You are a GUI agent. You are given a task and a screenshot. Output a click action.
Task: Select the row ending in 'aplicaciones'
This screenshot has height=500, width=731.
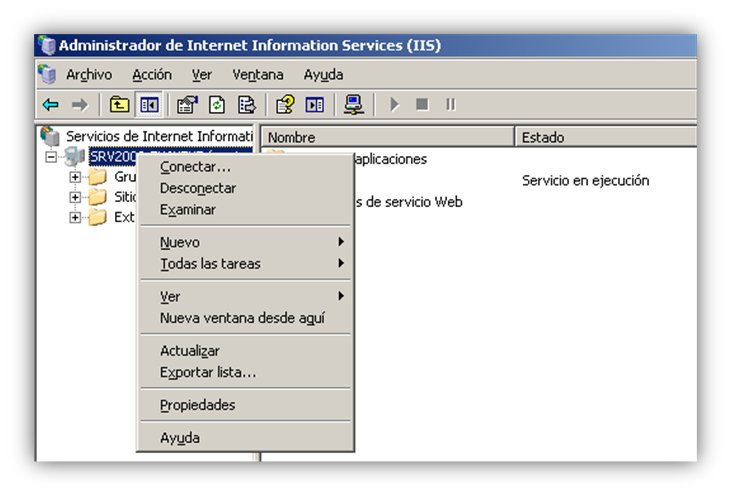[391, 159]
